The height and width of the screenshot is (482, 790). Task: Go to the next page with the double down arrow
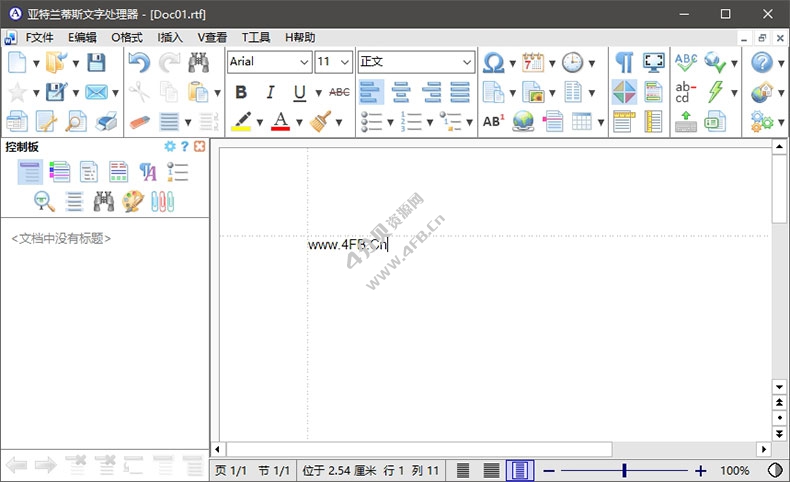click(x=779, y=434)
